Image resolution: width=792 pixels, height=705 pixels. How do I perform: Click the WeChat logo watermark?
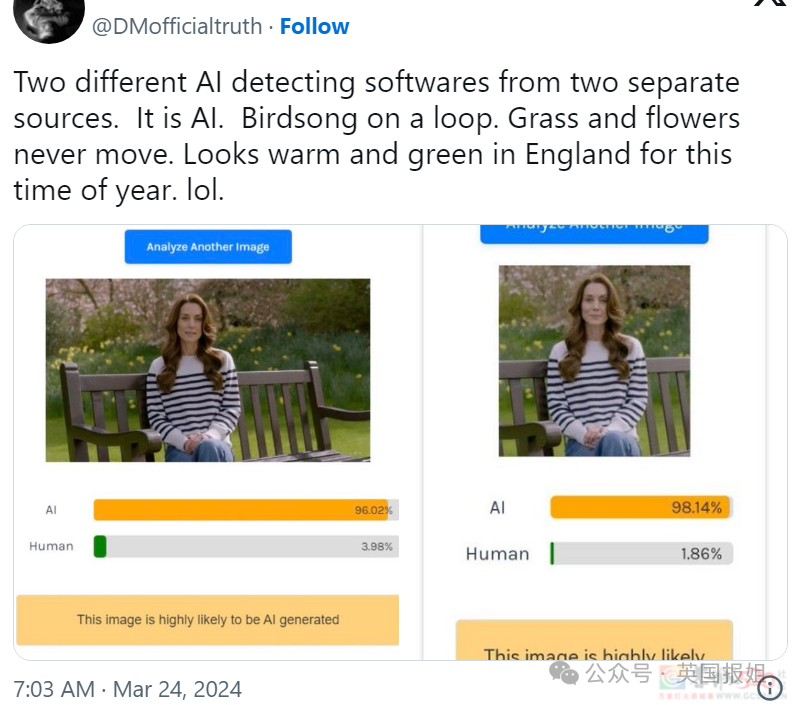point(564,674)
